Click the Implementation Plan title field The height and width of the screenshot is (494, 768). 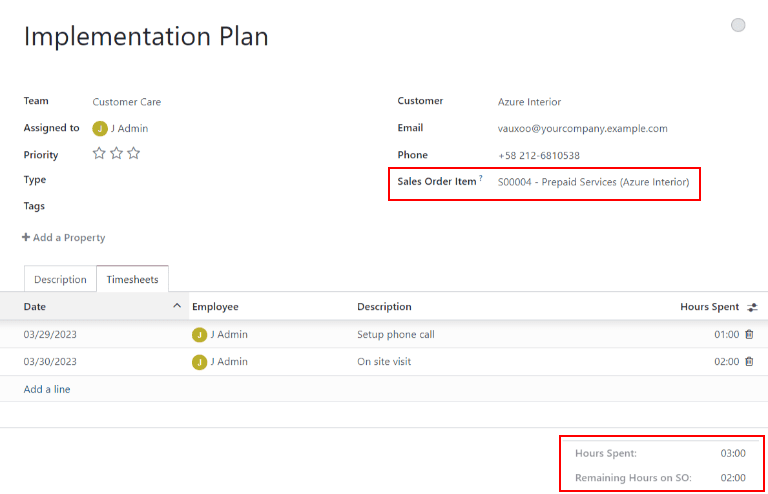click(x=146, y=37)
